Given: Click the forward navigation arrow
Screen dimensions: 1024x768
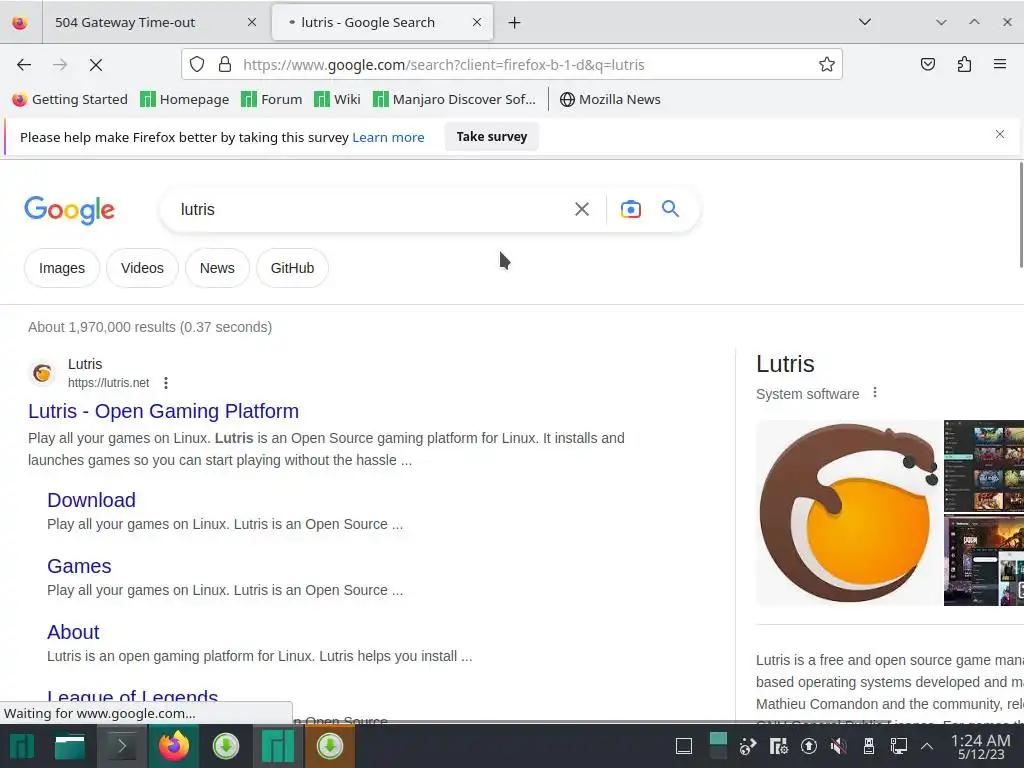Looking at the screenshot, I should [60, 65].
